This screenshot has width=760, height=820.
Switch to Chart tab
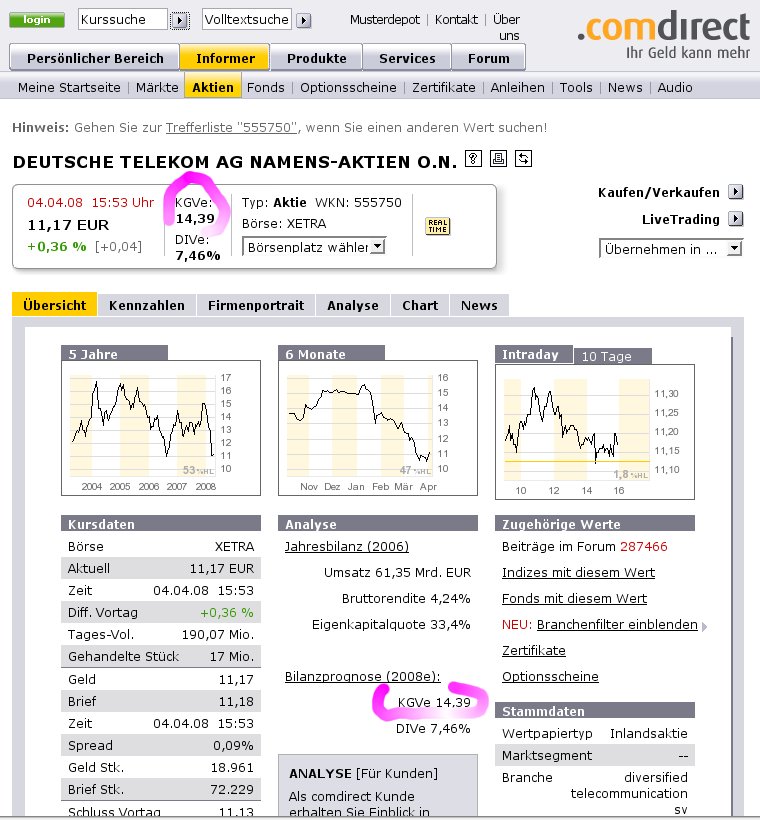420,305
